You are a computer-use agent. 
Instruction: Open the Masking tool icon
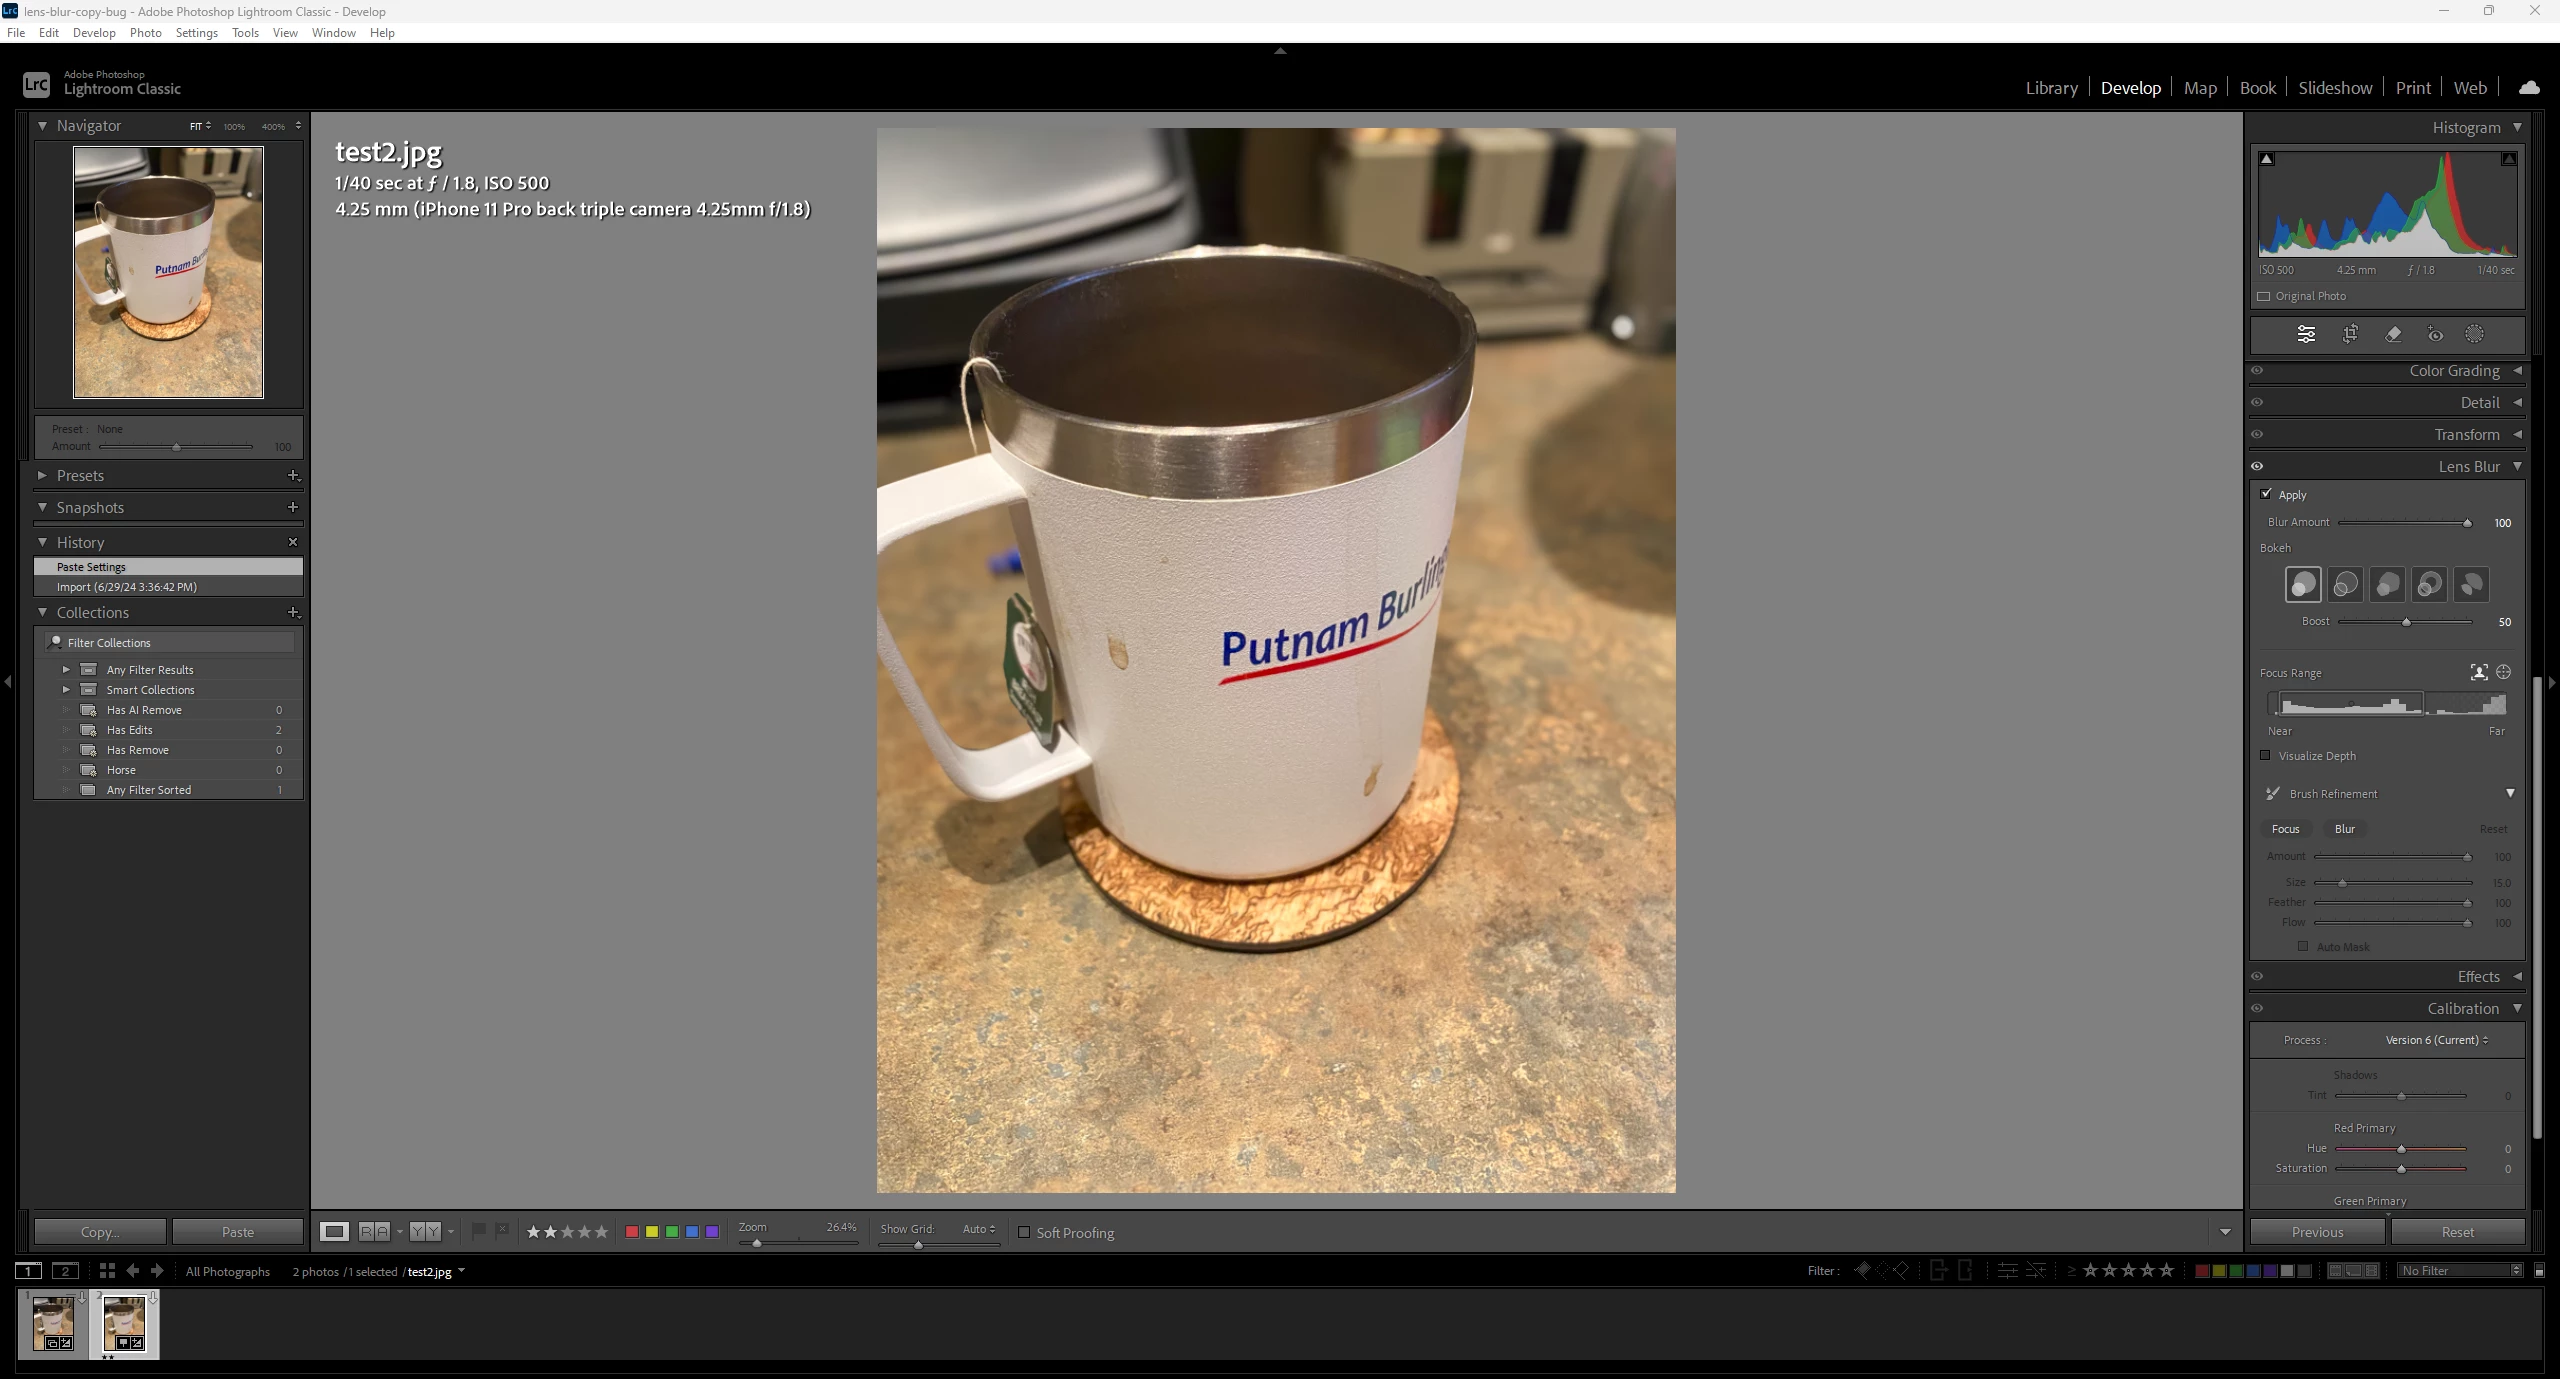click(2474, 334)
